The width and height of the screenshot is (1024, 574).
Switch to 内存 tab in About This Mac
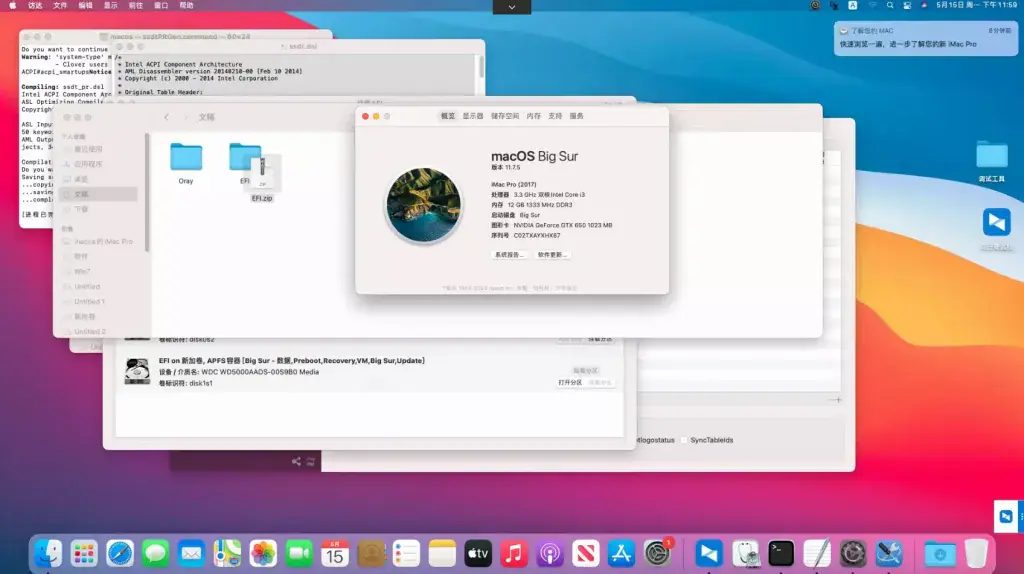[x=534, y=116]
